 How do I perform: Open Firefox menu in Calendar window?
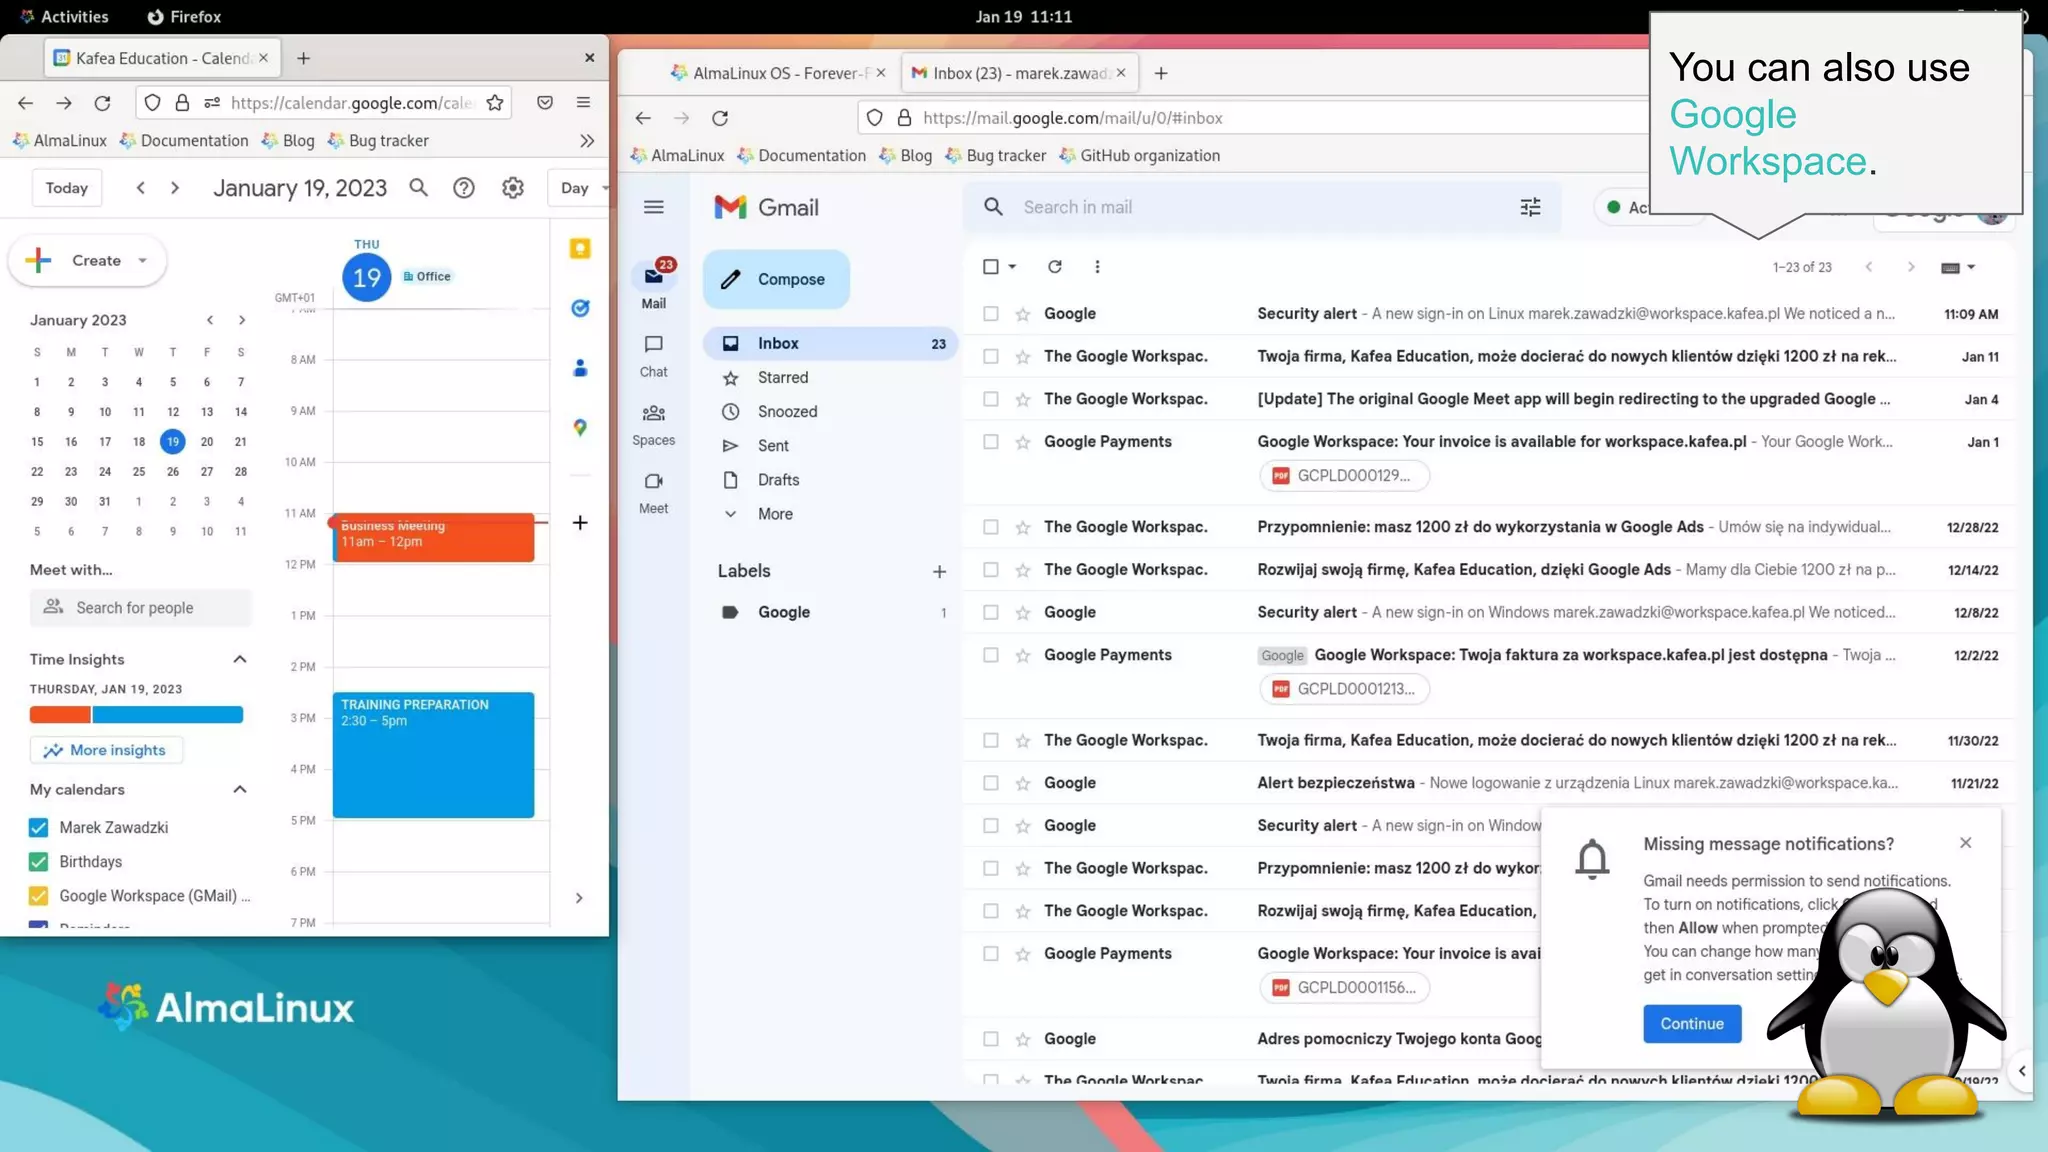coord(583,102)
